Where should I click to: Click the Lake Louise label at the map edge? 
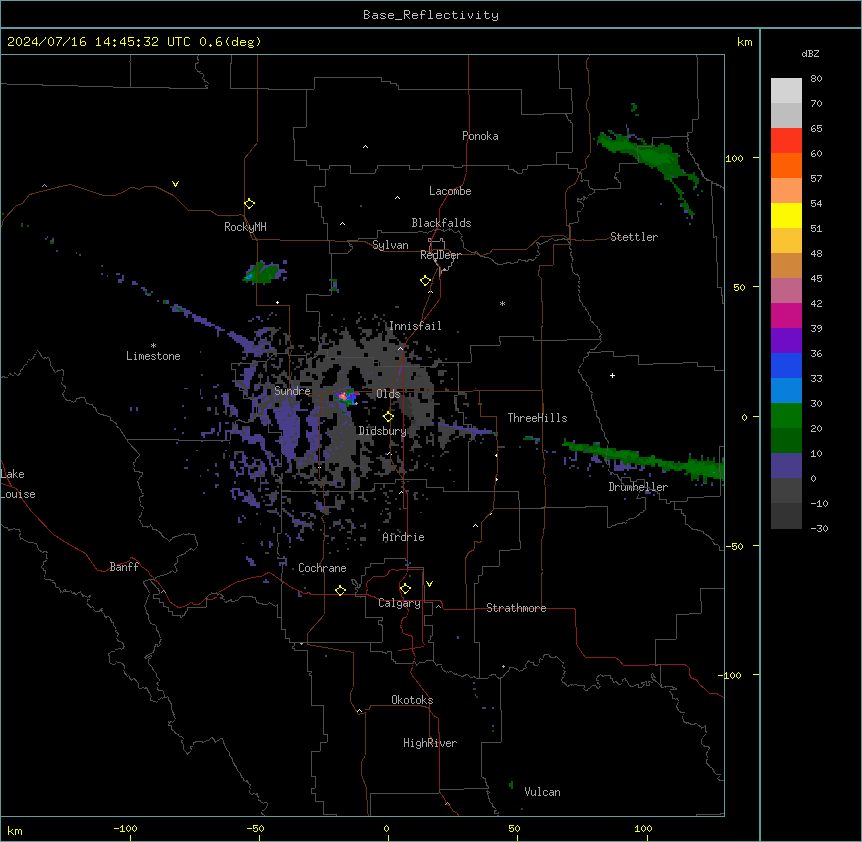tap(18, 484)
